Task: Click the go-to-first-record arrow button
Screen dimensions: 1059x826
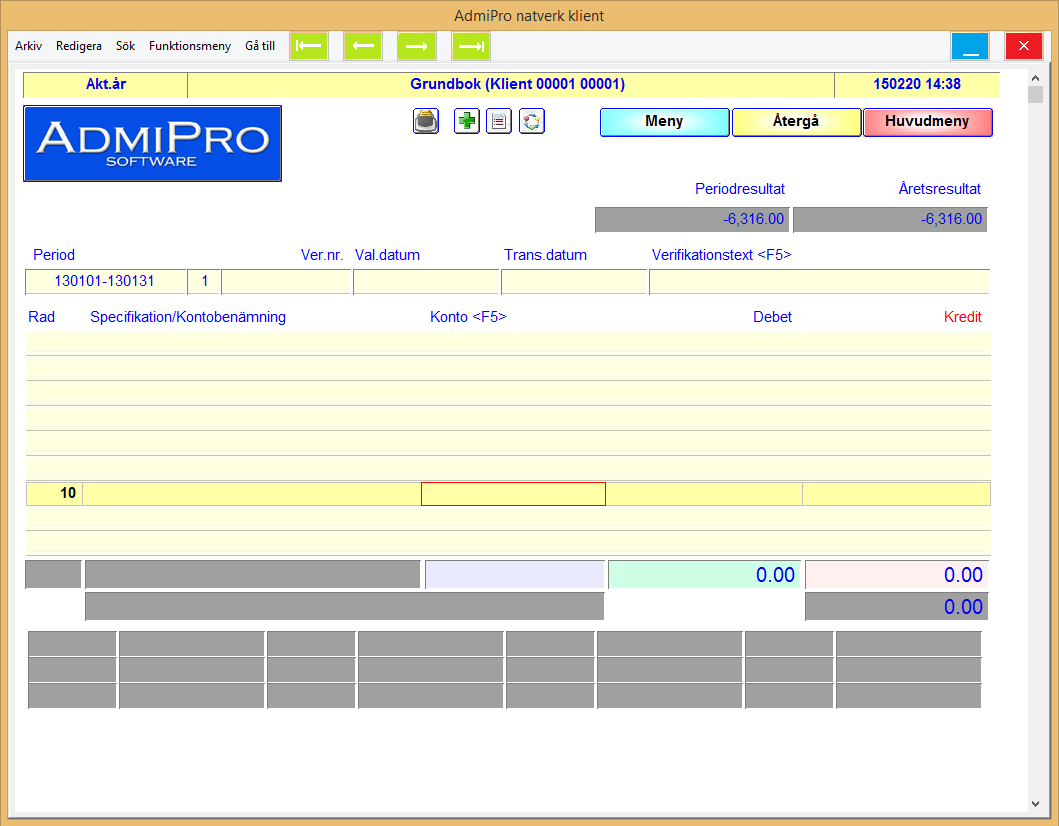Action: 309,46
